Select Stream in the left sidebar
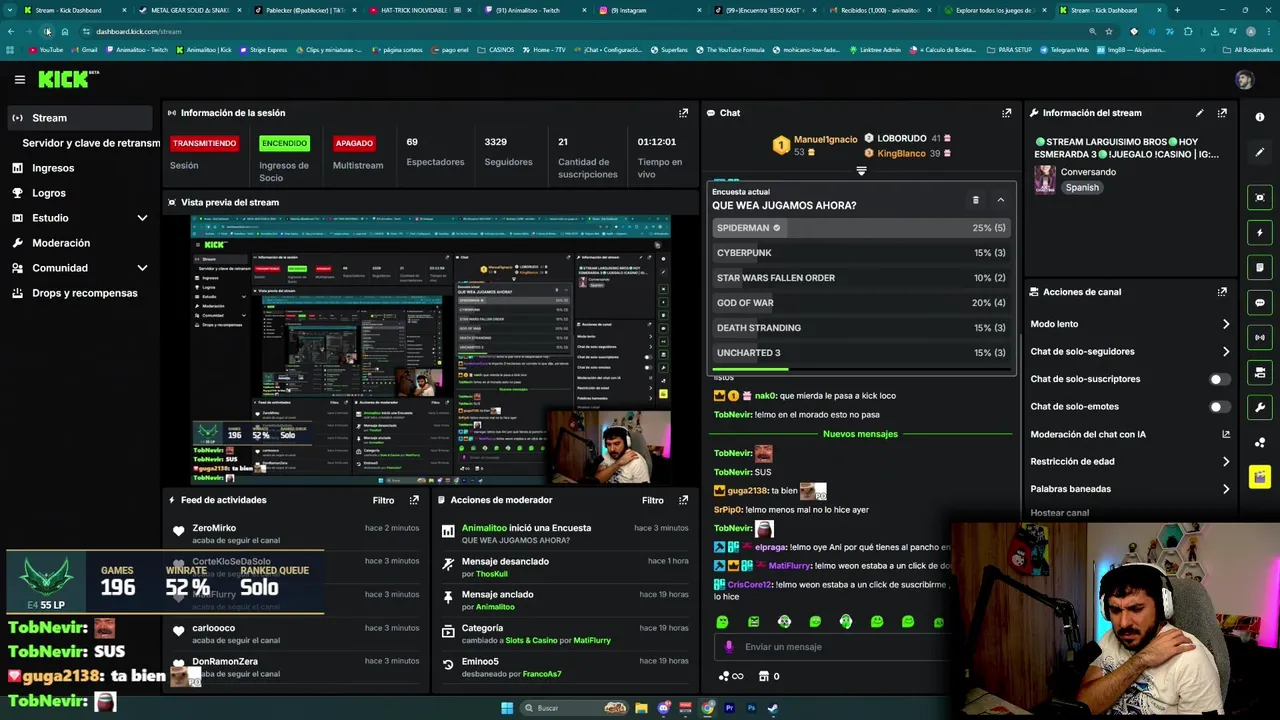This screenshot has width=1280, height=720. [x=80, y=118]
